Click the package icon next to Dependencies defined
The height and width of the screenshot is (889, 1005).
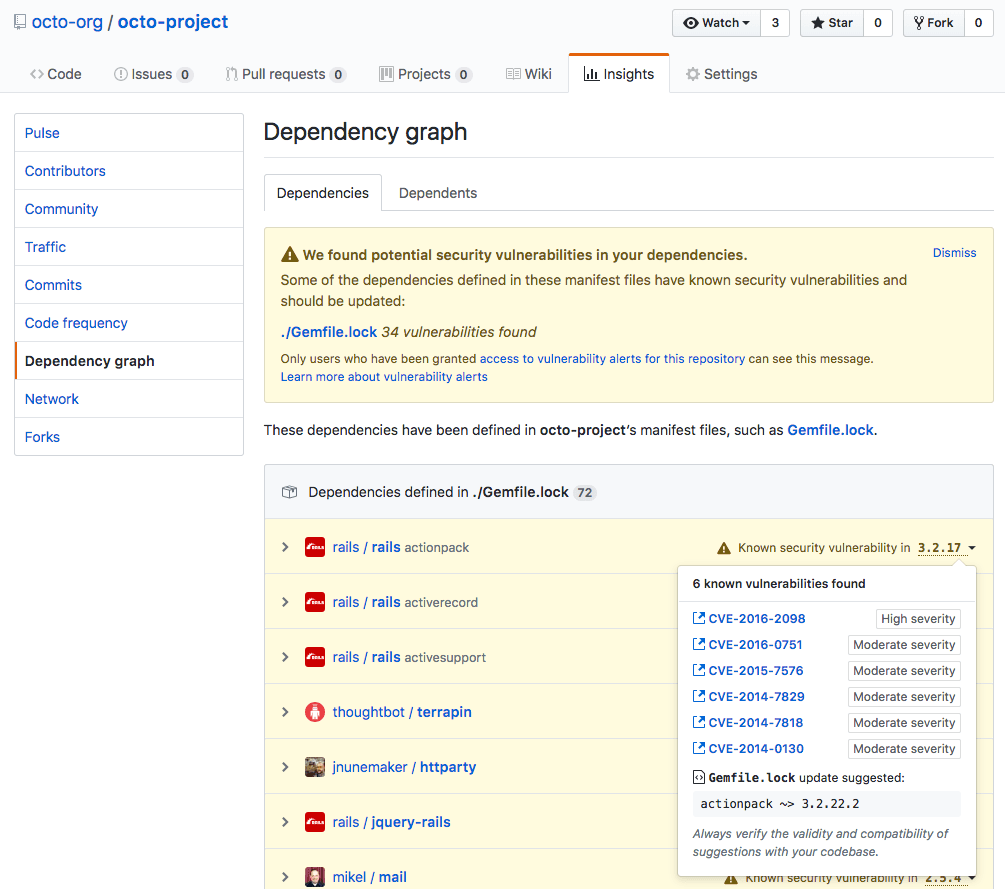[290, 492]
